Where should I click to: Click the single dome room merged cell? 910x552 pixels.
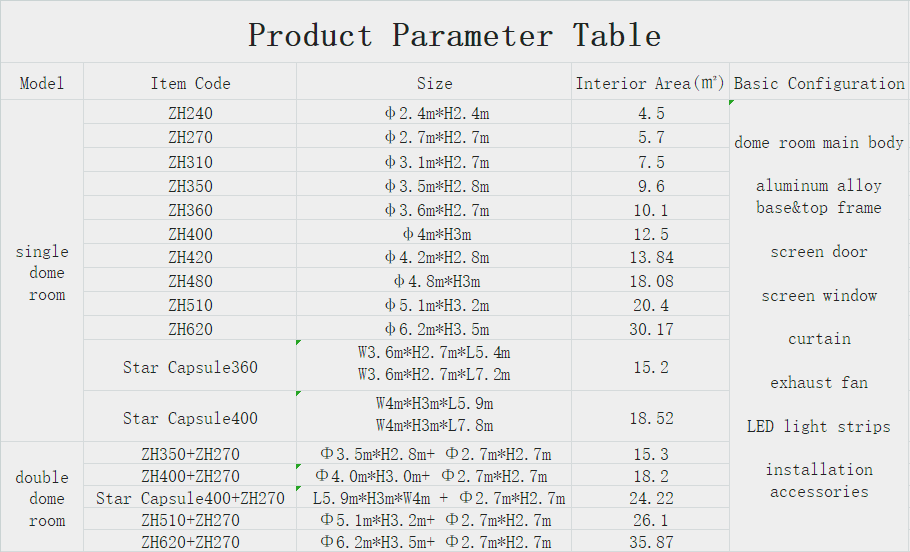(x=42, y=272)
